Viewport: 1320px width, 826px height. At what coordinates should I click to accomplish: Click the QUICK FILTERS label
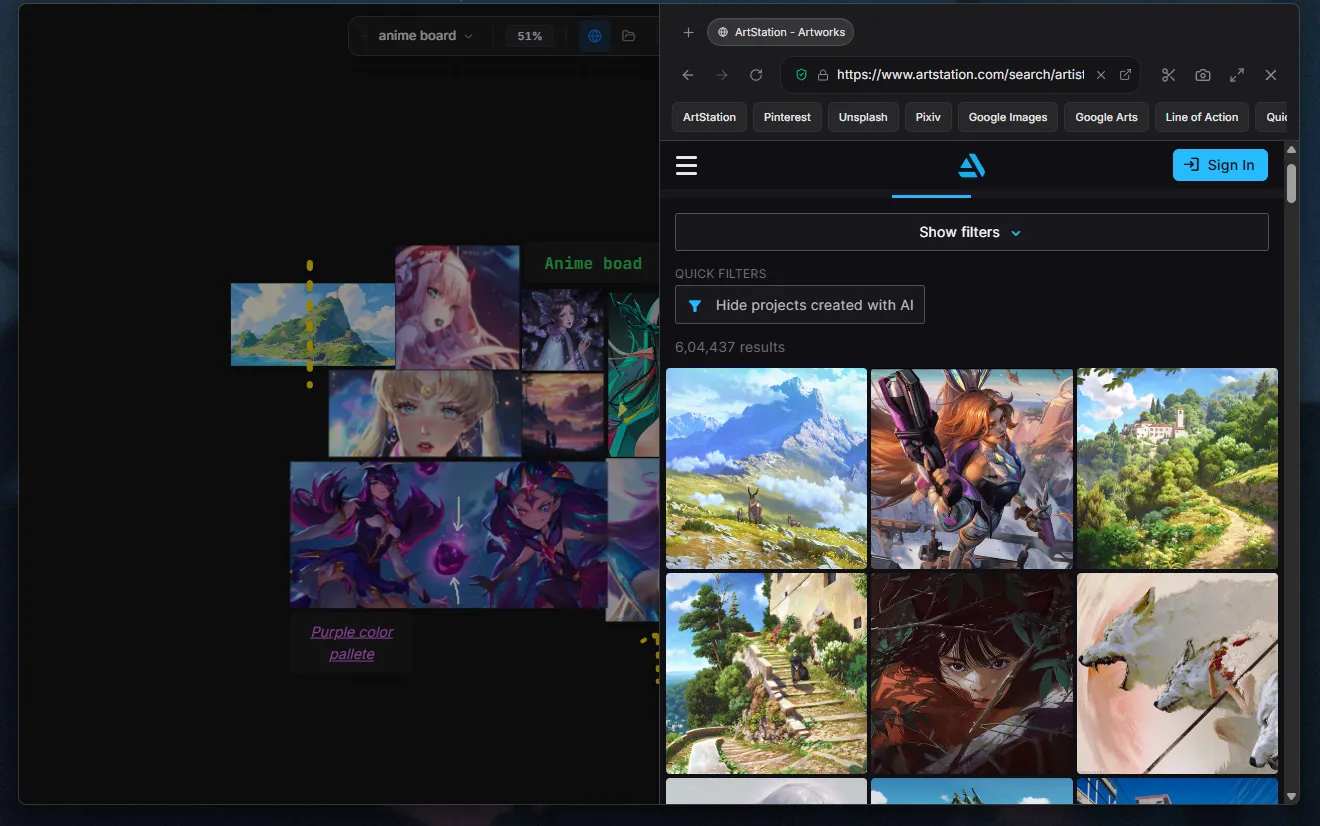point(720,273)
